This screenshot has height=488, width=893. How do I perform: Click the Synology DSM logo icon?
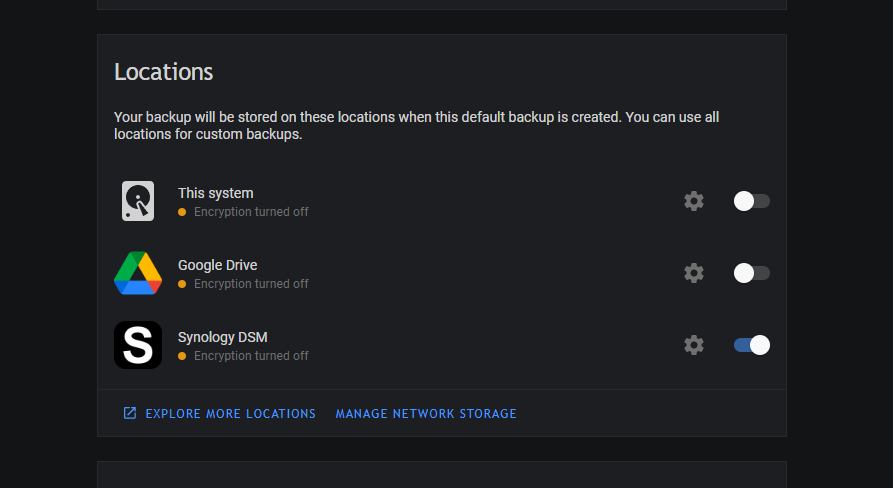(138, 345)
